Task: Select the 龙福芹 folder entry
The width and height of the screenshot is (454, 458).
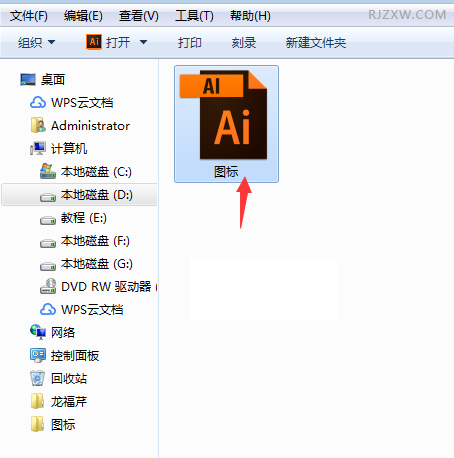Action: (x=69, y=402)
